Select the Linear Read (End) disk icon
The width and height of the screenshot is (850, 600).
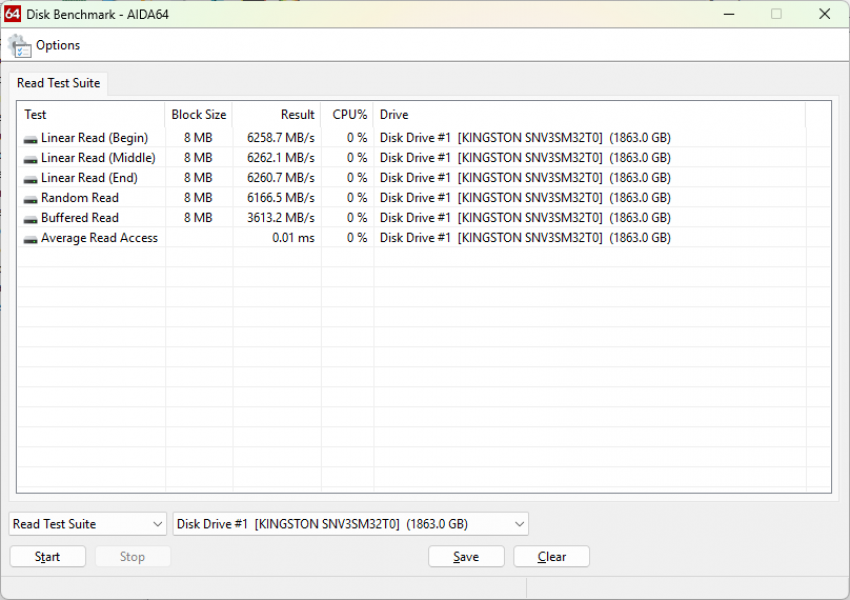(x=31, y=179)
